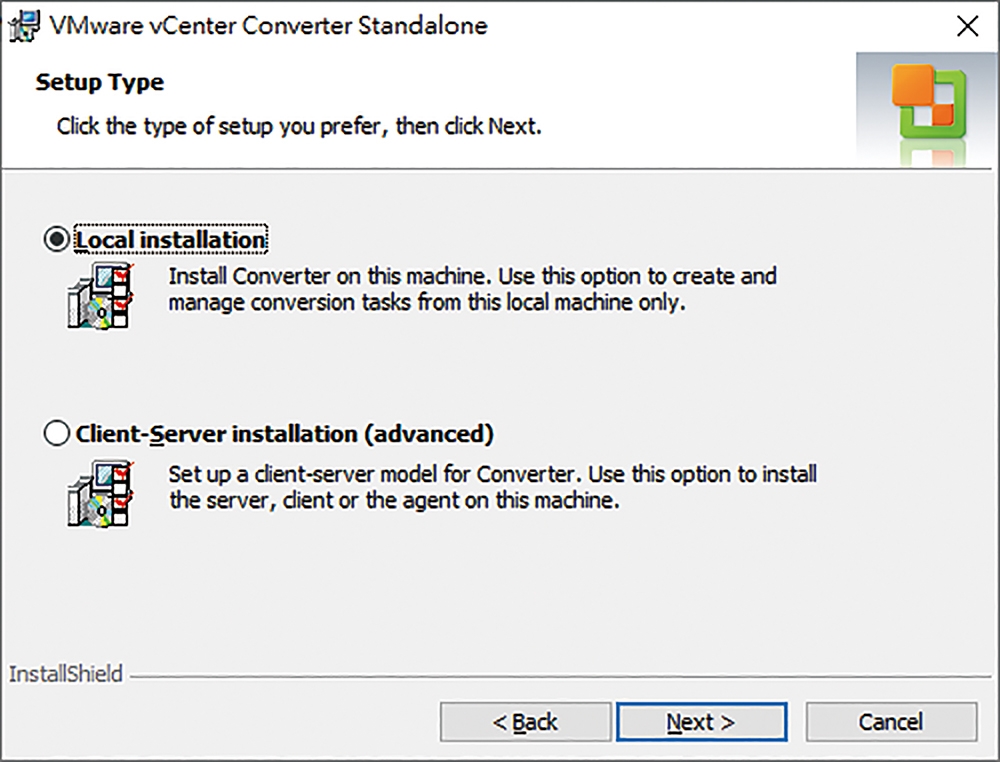Click the InstallShield label
This screenshot has height=762, width=1000.
click(x=66, y=674)
